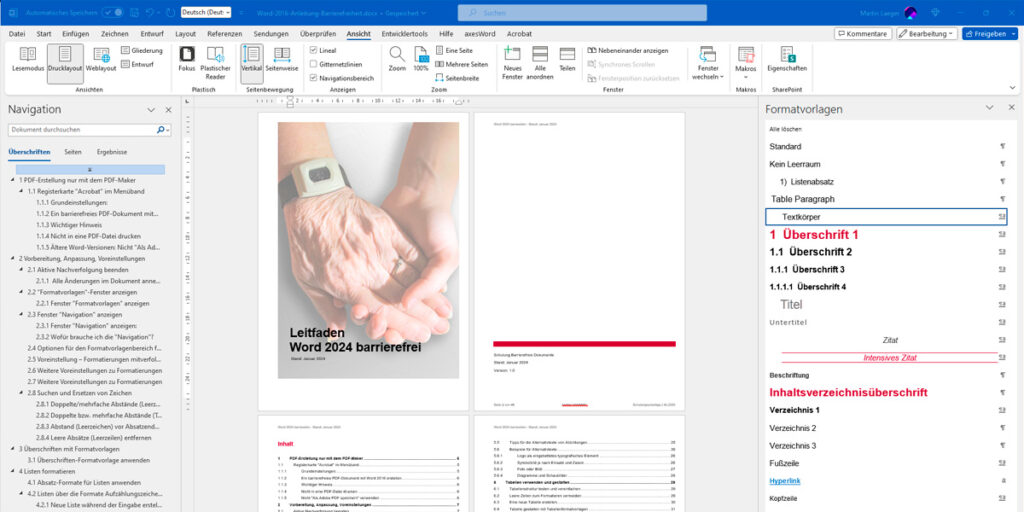1024x512 pixels.
Task: Go to heading 3 Überschriften mit Formatvorlagen
Action: pyautogui.click(x=69, y=449)
